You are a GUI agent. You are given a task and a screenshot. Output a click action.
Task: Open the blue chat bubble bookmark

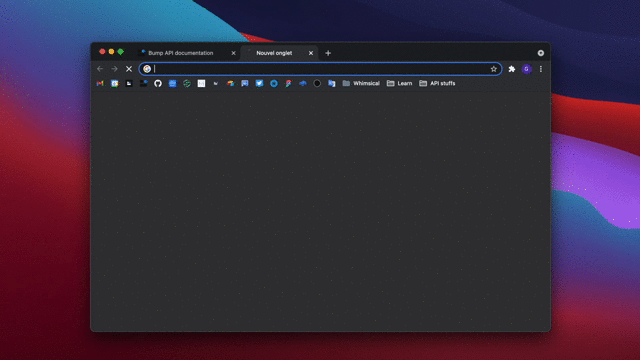click(x=245, y=83)
